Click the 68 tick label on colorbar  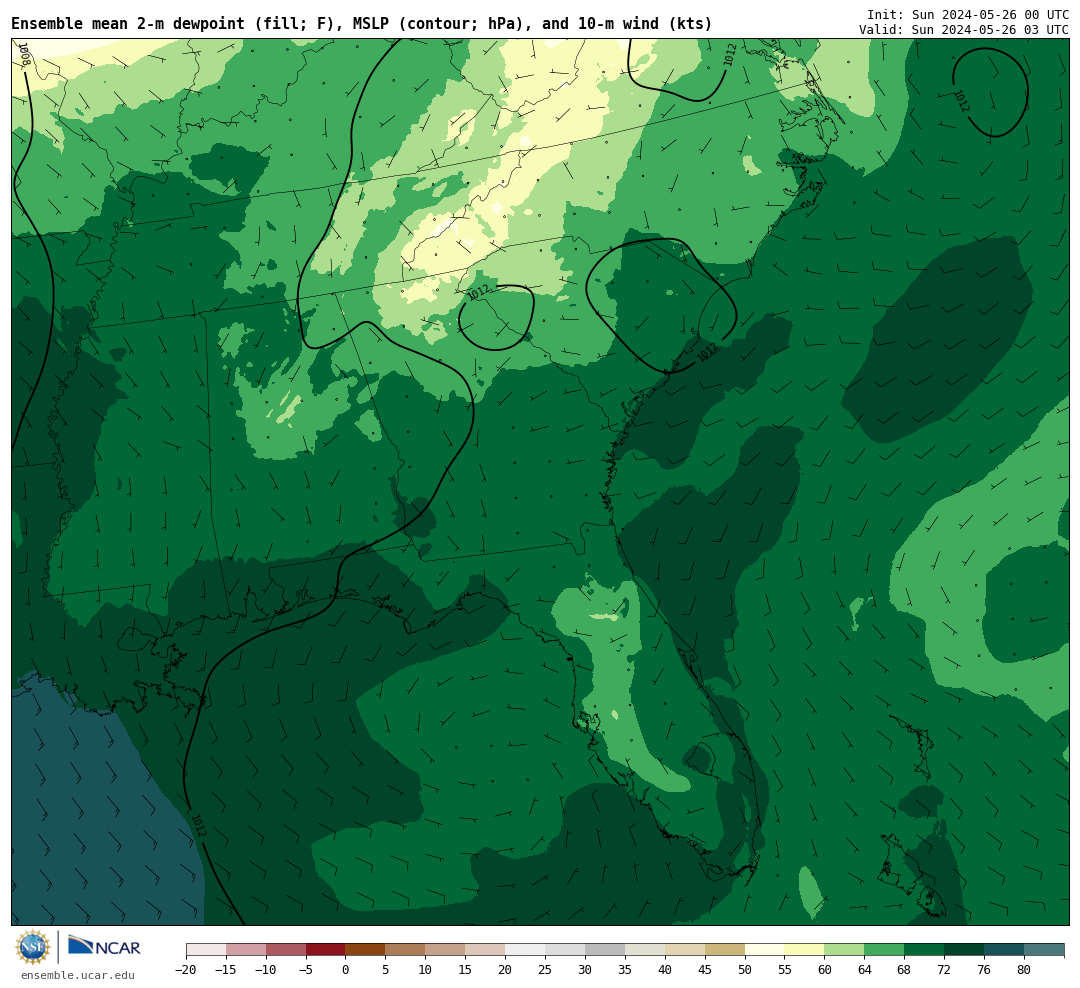[x=905, y=970]
